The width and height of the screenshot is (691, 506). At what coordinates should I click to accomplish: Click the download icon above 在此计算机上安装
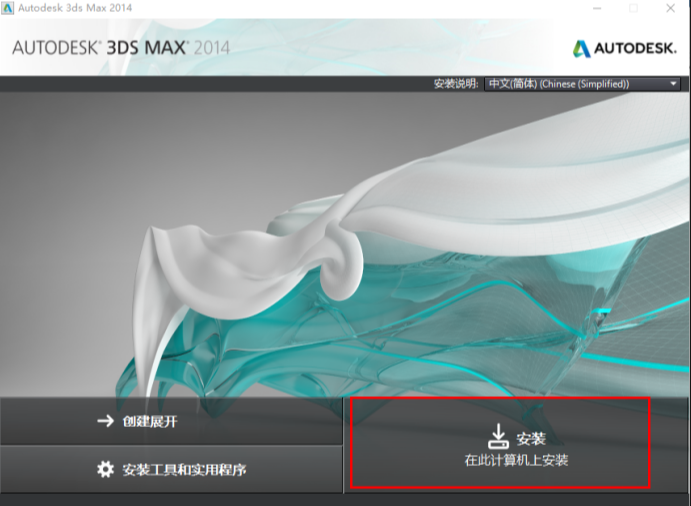click(498, 436)
